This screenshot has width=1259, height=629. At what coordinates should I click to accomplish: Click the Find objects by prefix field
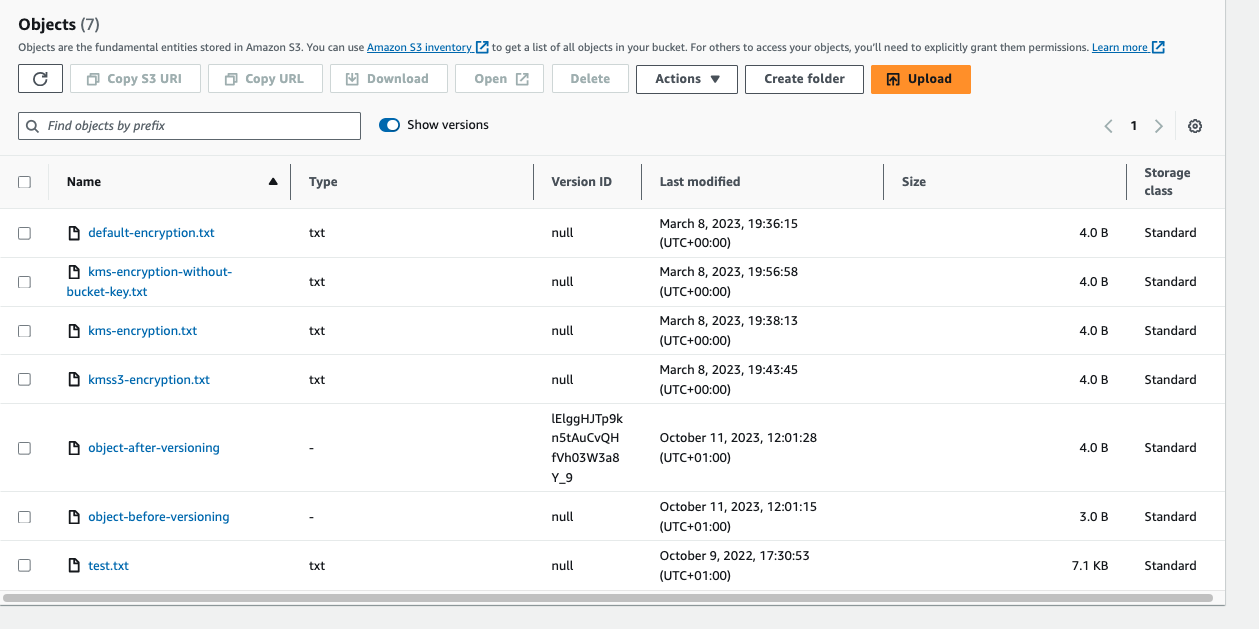pyautogui.click(x=189, y=126)
